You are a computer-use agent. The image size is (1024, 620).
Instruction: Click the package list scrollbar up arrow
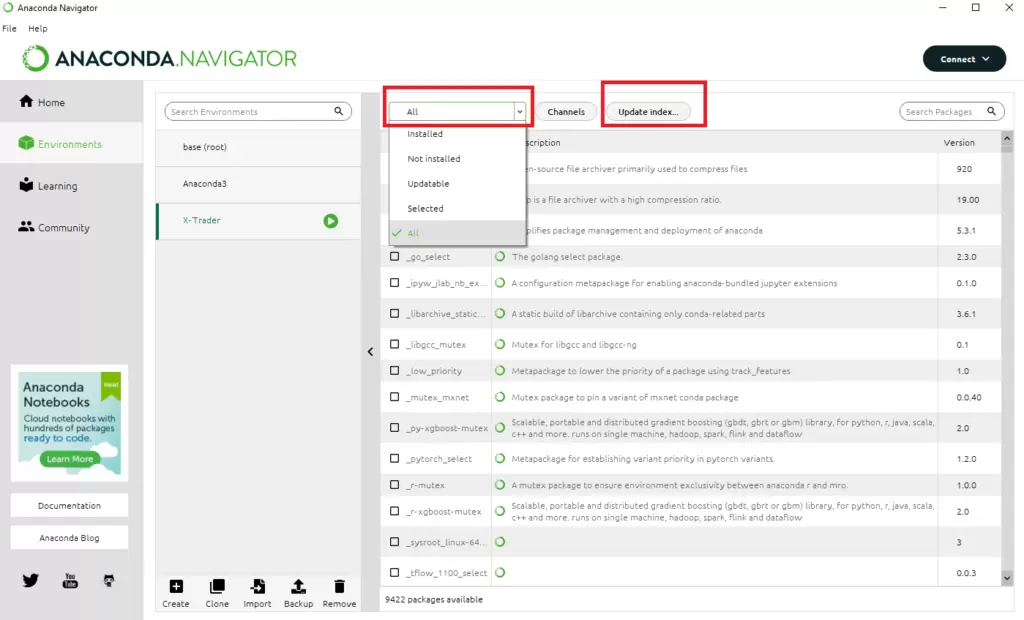click(1006, 139)
